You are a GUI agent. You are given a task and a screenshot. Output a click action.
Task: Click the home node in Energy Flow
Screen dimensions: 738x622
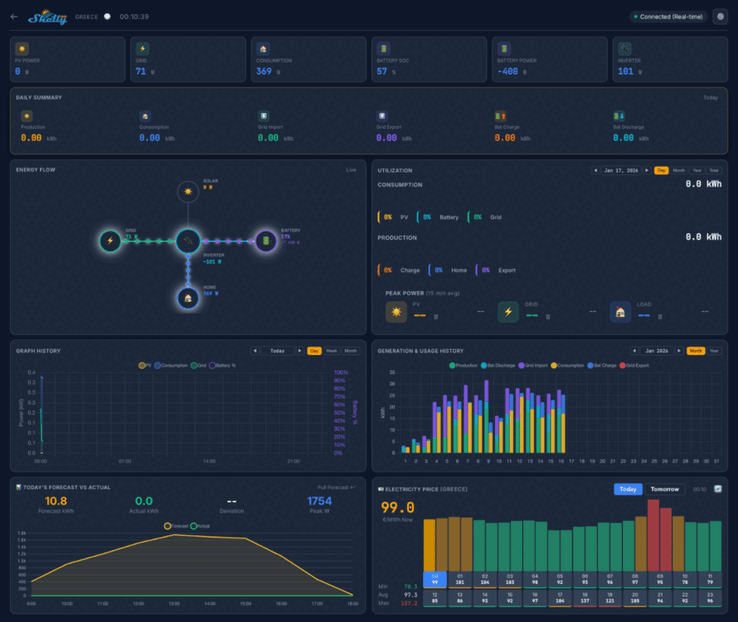[188, 297]
